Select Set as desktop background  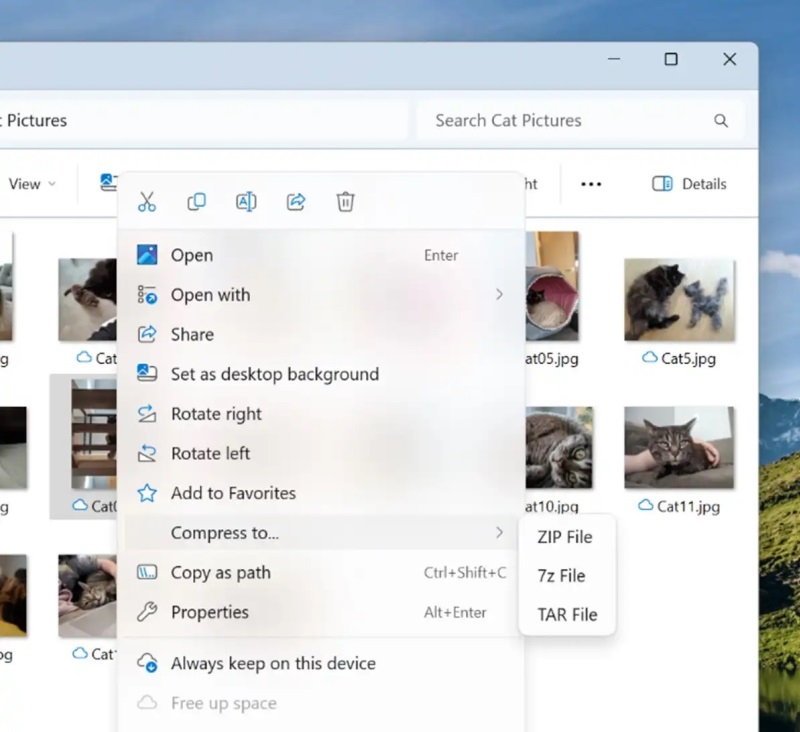coord(274,374)
